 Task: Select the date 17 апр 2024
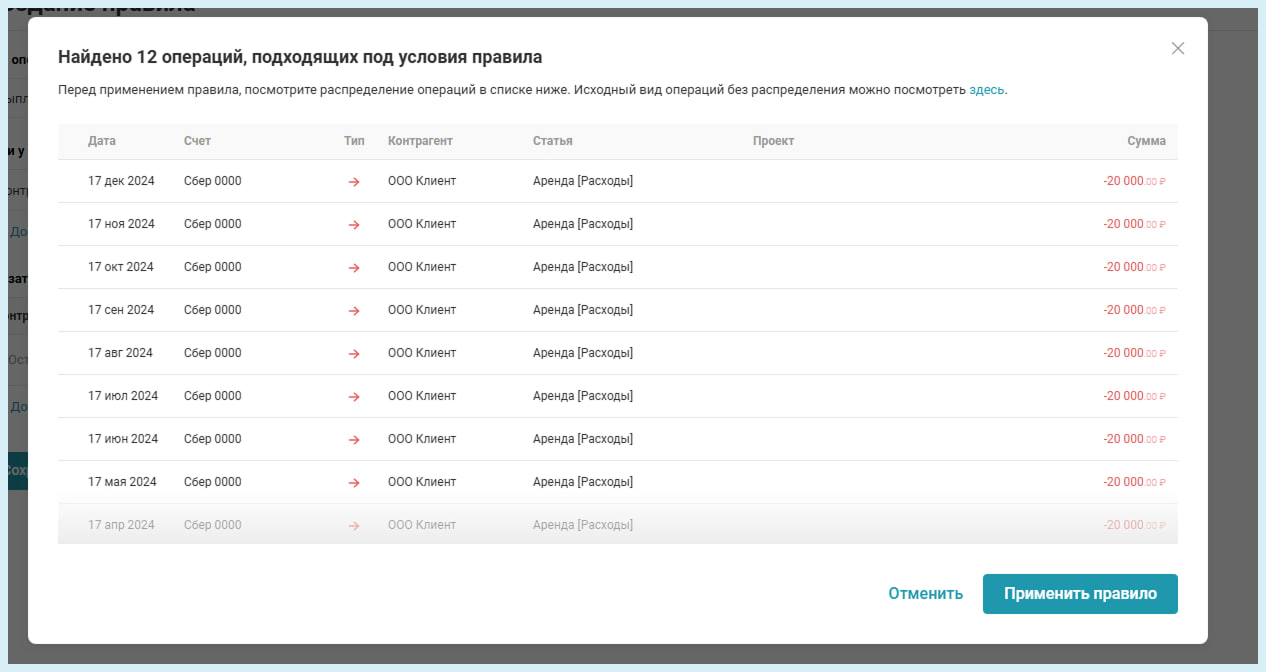coord(121,525)
